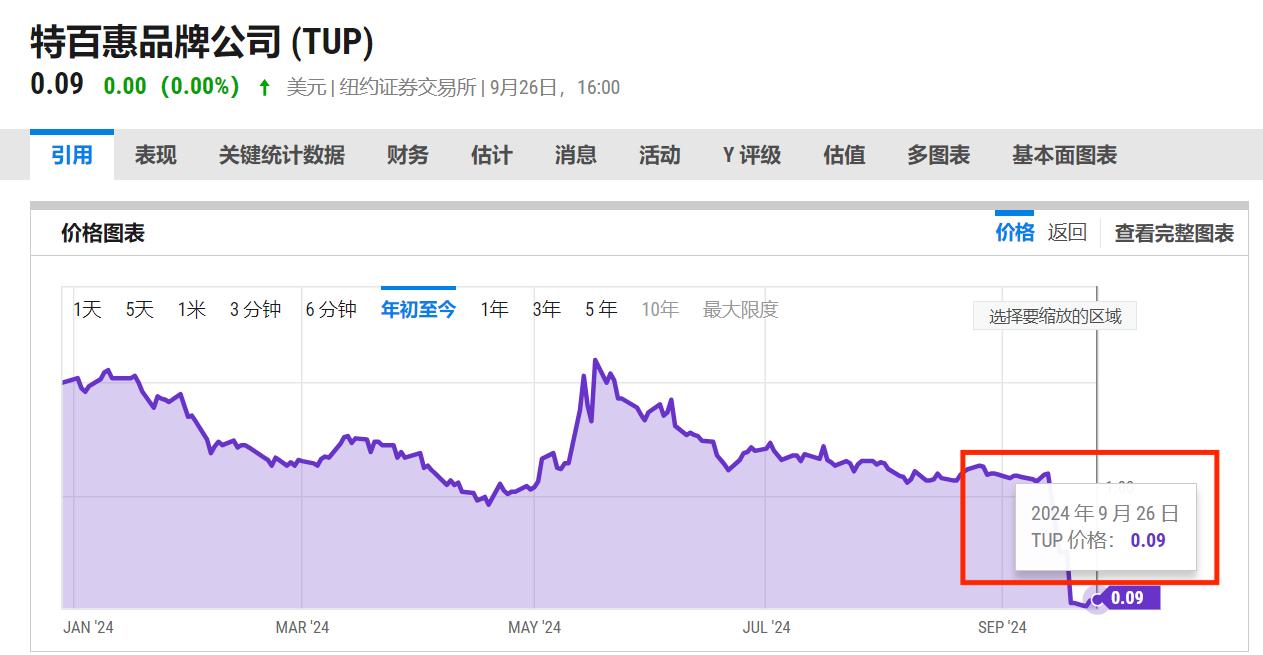Open the 基本面图表 tab

1064,155
